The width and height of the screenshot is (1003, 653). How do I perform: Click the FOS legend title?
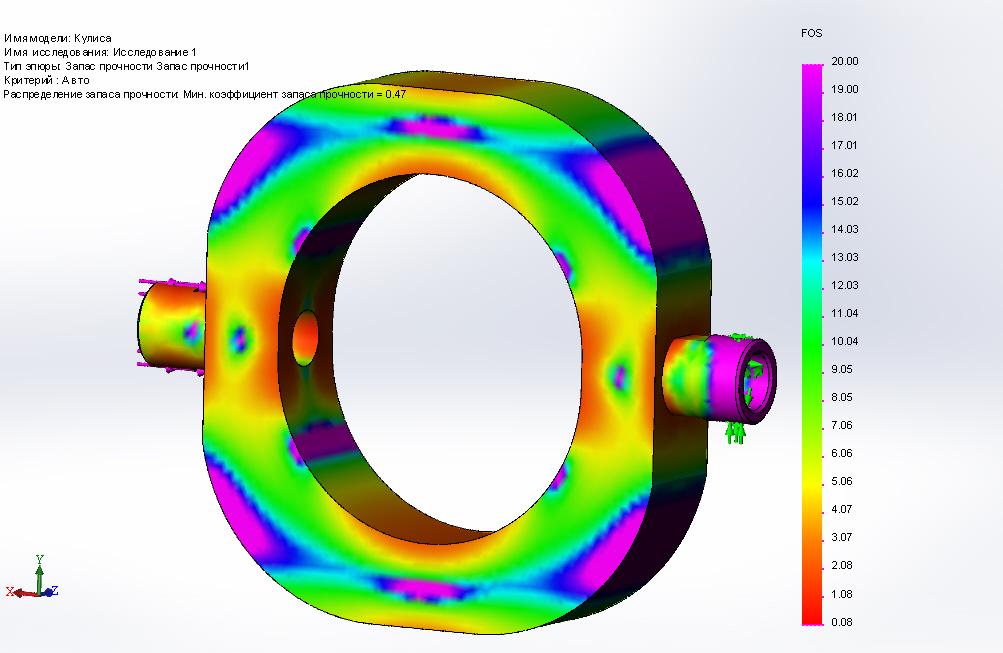[x=811, y=33]
